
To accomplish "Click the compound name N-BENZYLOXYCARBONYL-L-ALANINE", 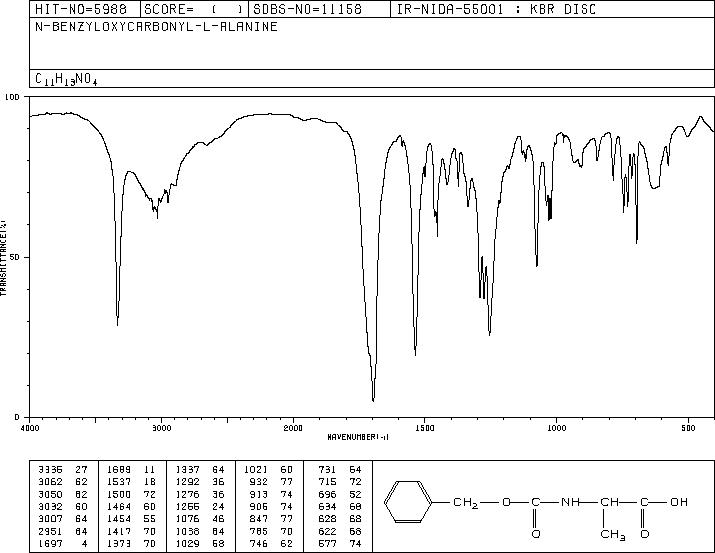I will 156,27.
